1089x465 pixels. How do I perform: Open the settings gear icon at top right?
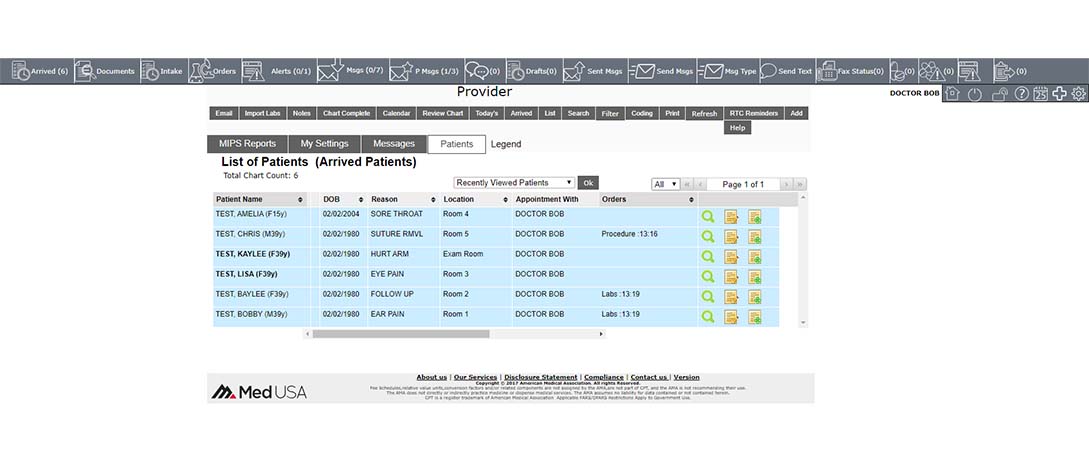(x=1078, y=94)
